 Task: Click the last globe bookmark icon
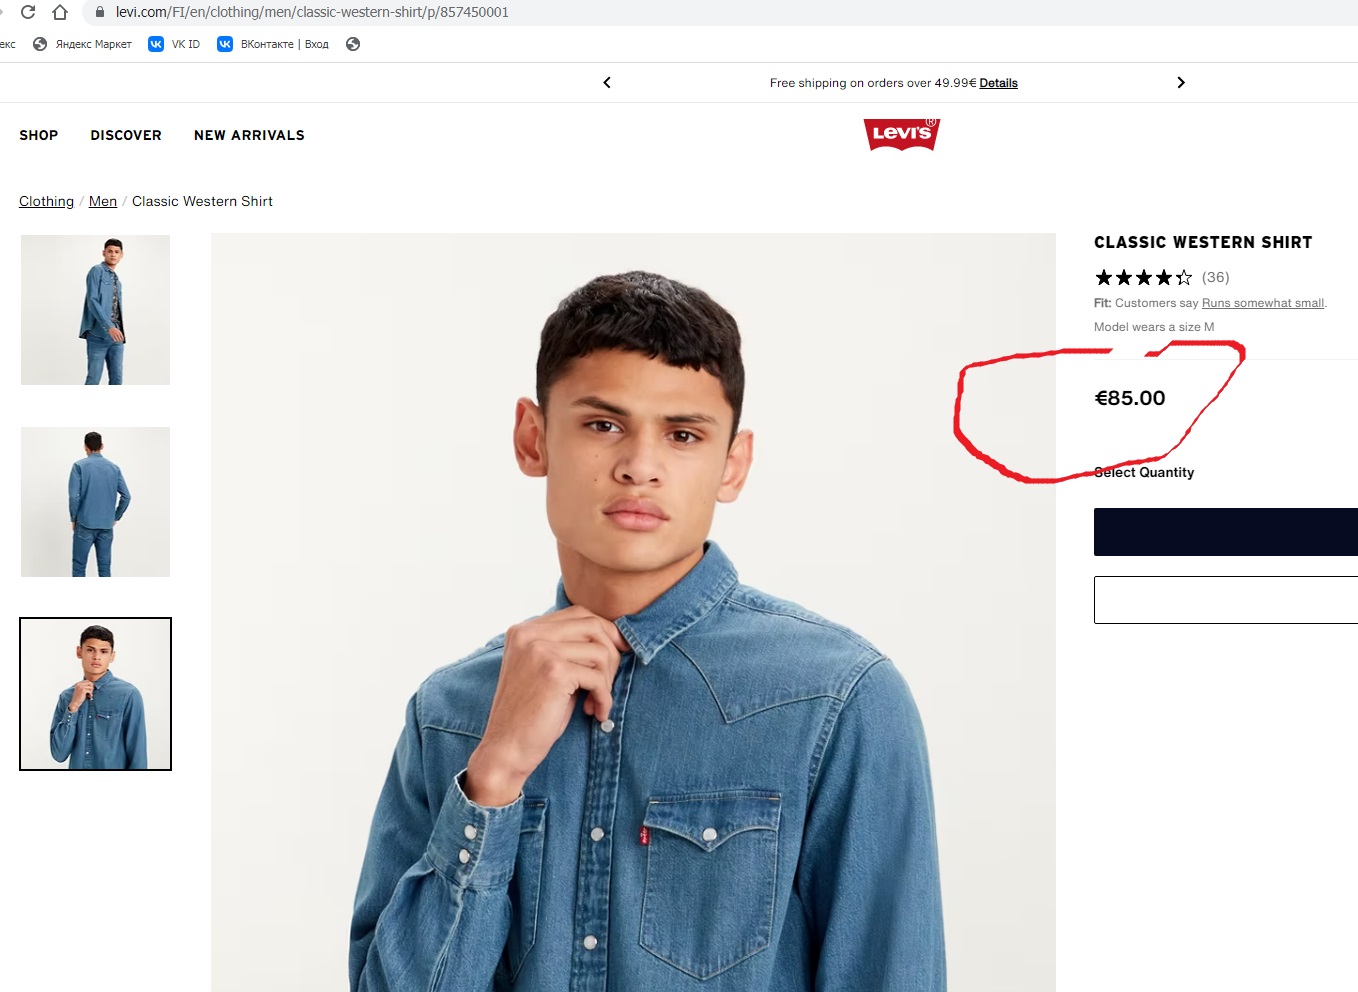point(353,44)
